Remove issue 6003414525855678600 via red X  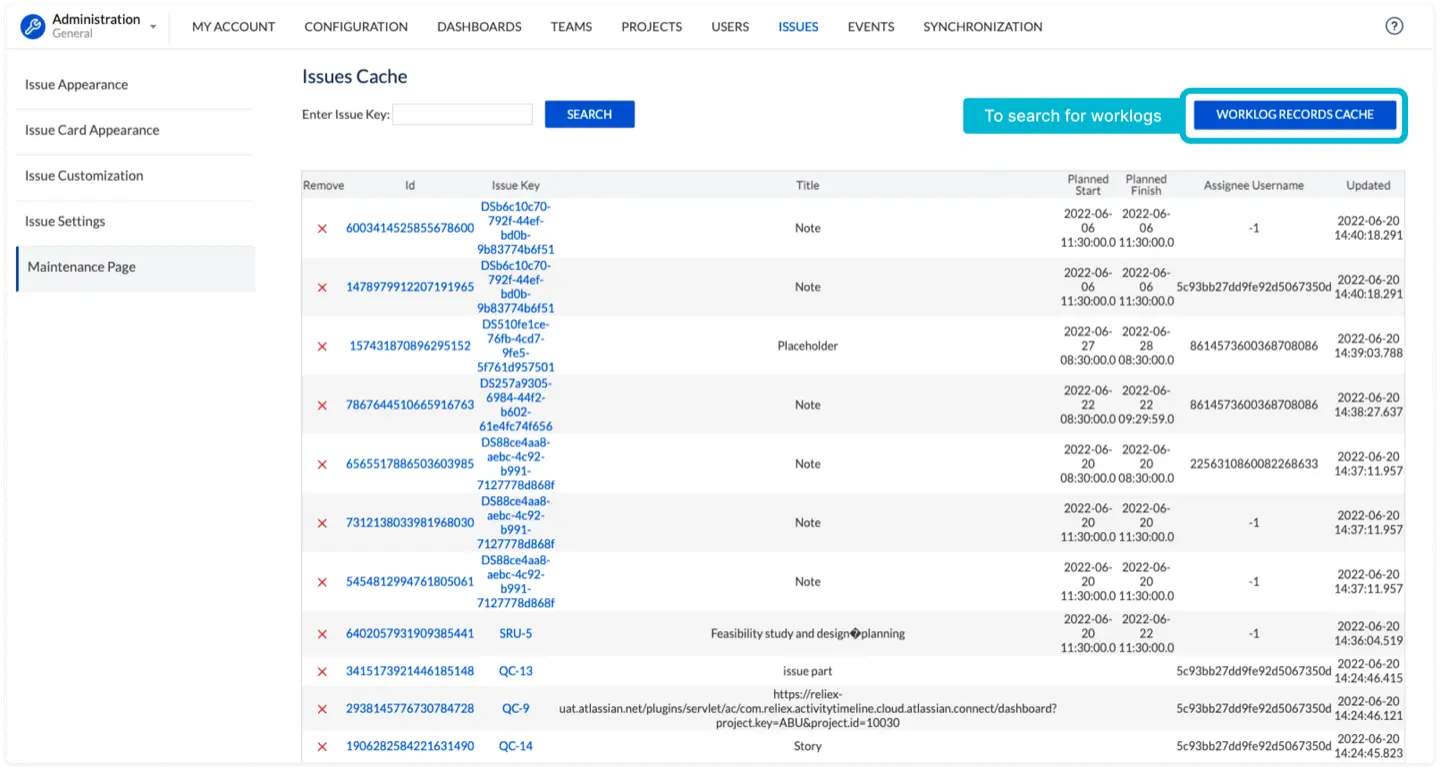[322, 229]
